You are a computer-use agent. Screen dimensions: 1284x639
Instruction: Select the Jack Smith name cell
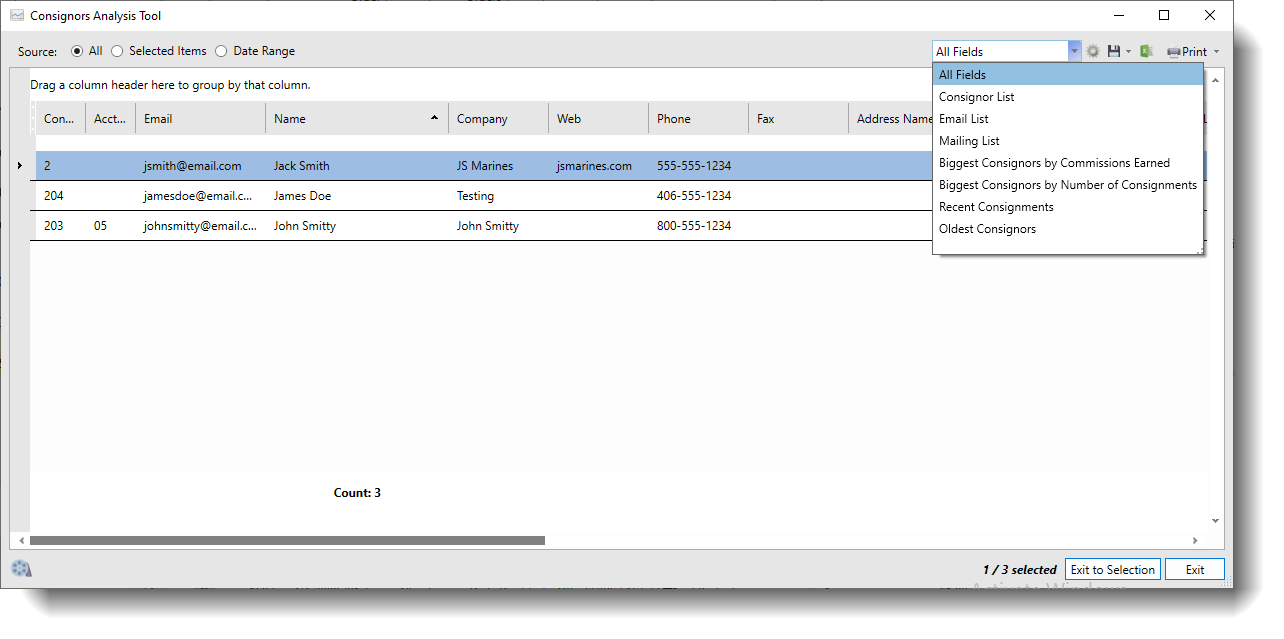pyautogui.click(x=357, y=166)
